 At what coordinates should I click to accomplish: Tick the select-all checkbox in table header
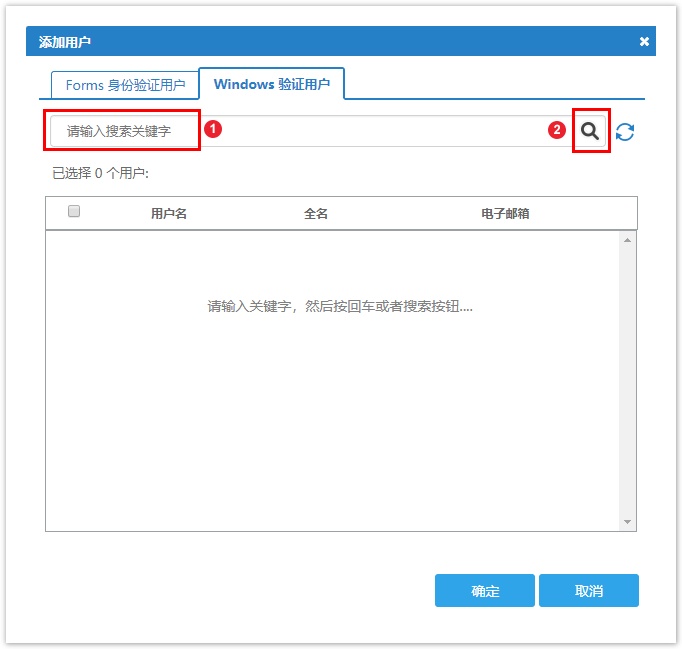[x=74, y=211]
